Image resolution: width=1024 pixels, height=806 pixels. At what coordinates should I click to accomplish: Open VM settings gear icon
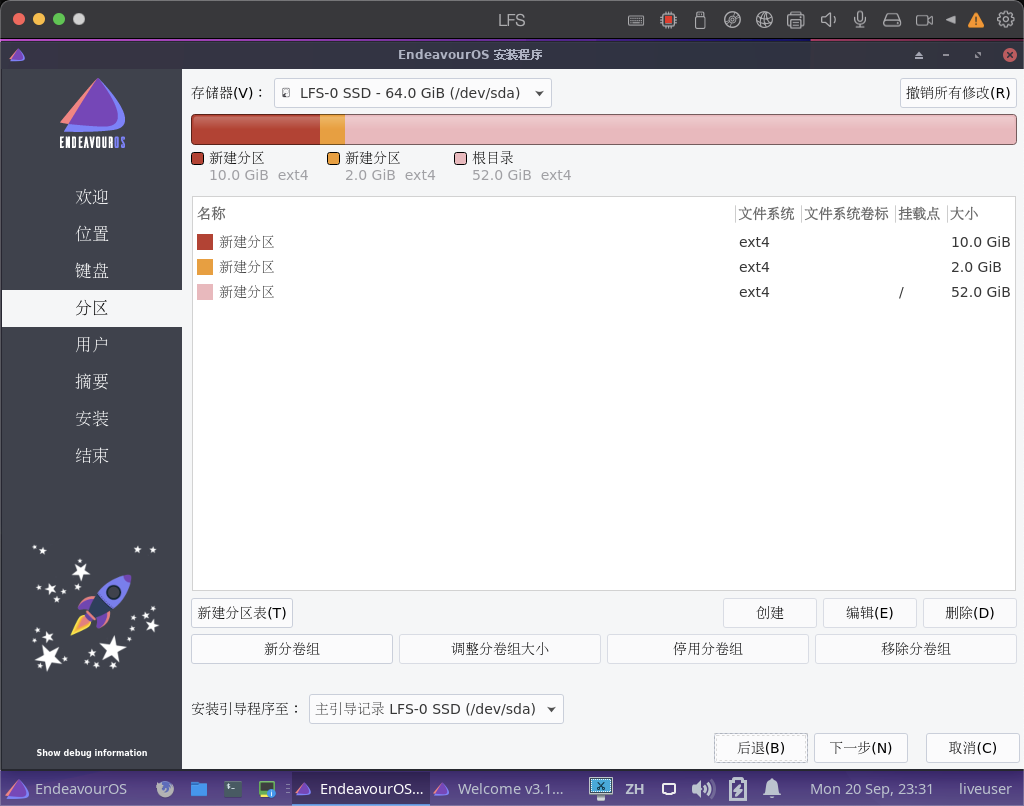[x=1006, y=20]
